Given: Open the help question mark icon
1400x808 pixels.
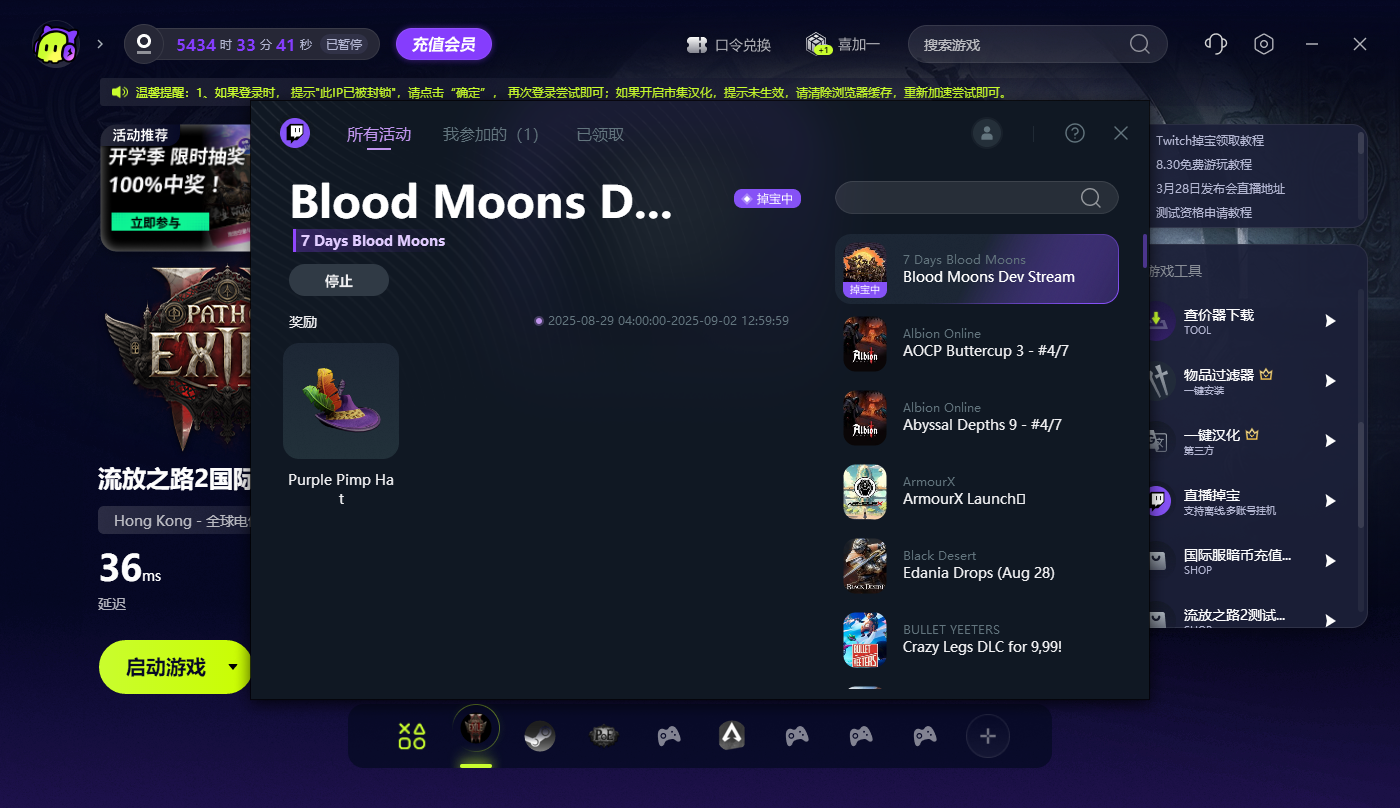Looking at the screenshot, I should tap(1075, 133).
